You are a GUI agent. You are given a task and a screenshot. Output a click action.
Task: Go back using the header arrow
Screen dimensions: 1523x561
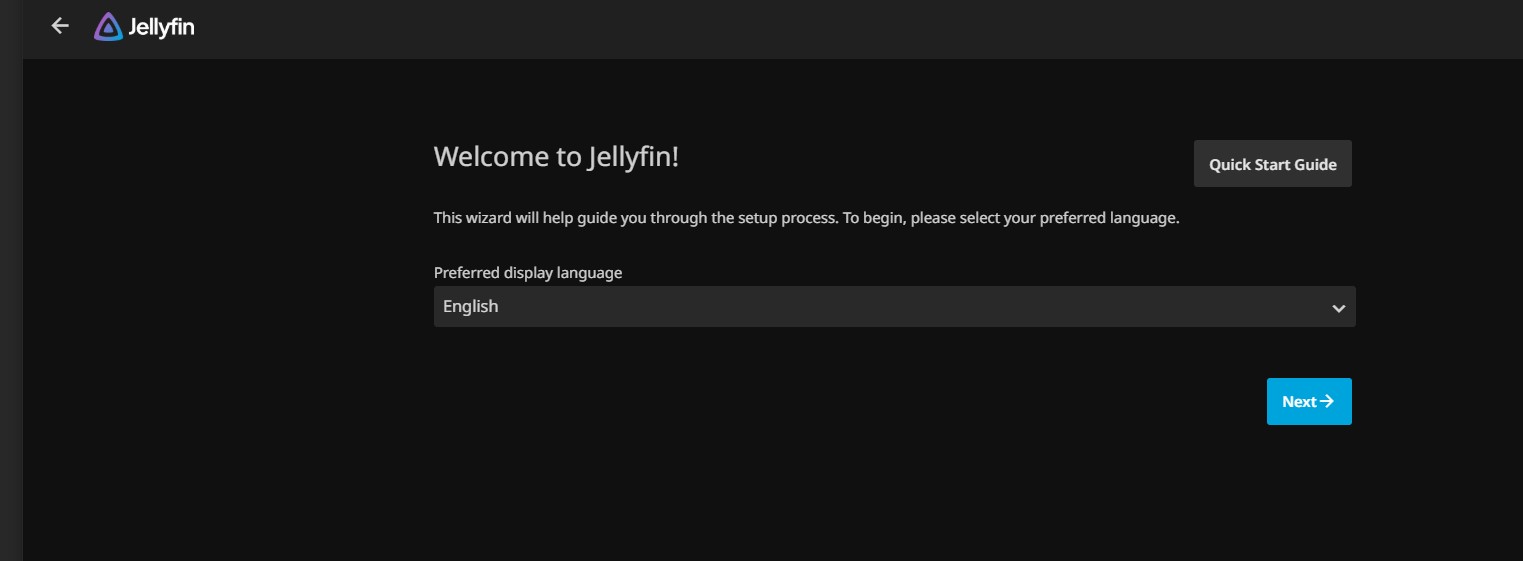(60, 26)
